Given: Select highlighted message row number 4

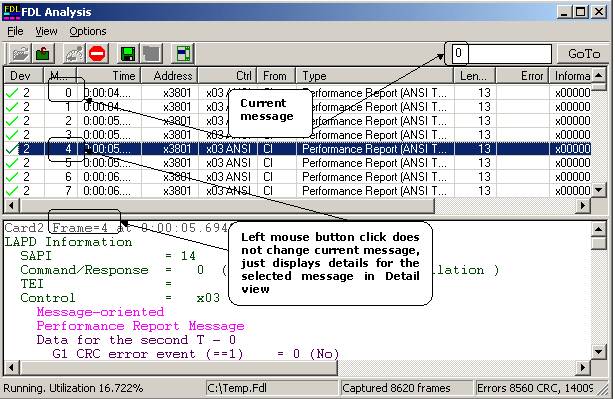Looking at the screenshot, I should click(x=297, y=149).
